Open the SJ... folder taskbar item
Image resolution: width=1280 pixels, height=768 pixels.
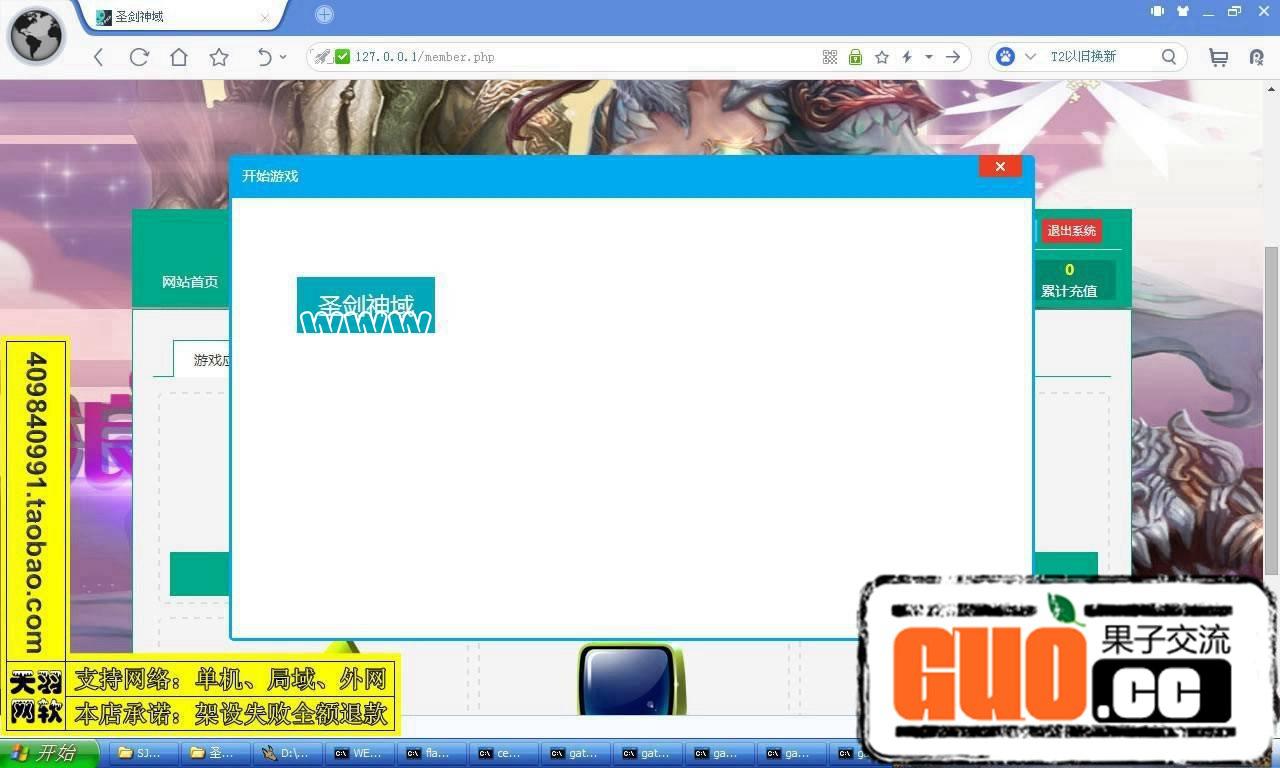[x=144, y=754]
